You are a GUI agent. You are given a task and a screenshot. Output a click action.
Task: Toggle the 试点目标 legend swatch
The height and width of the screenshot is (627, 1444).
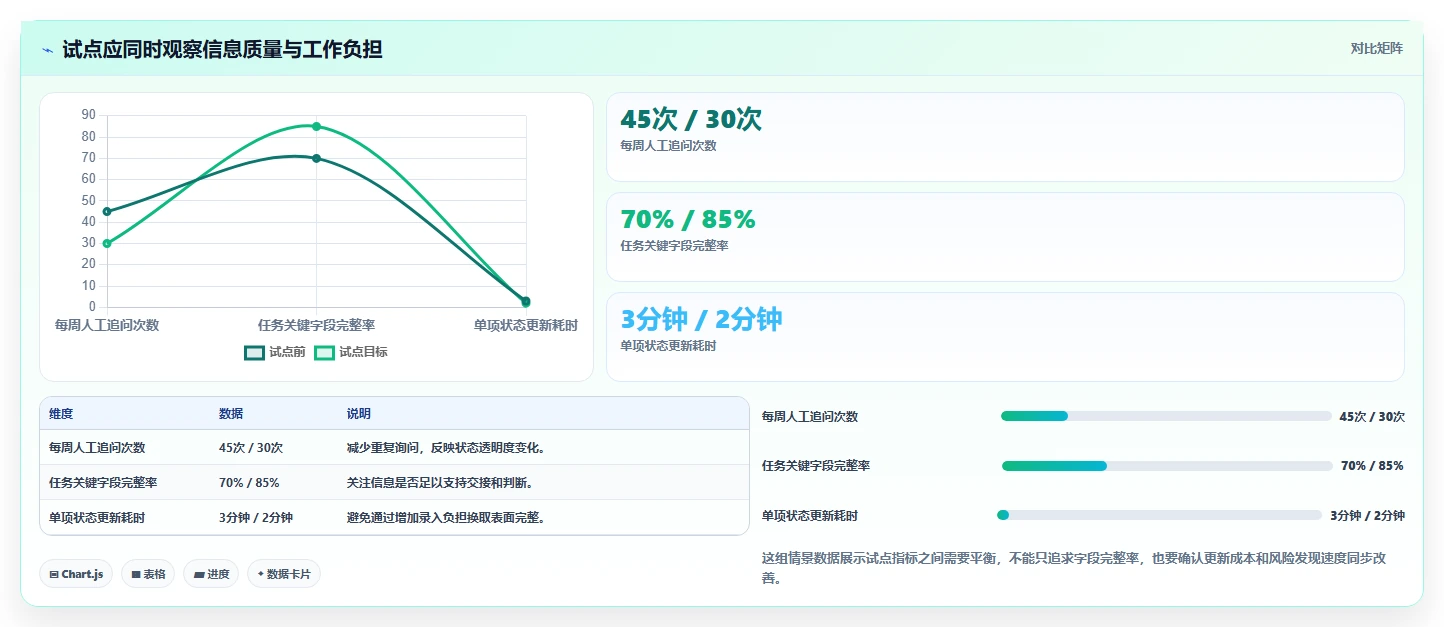325,352
